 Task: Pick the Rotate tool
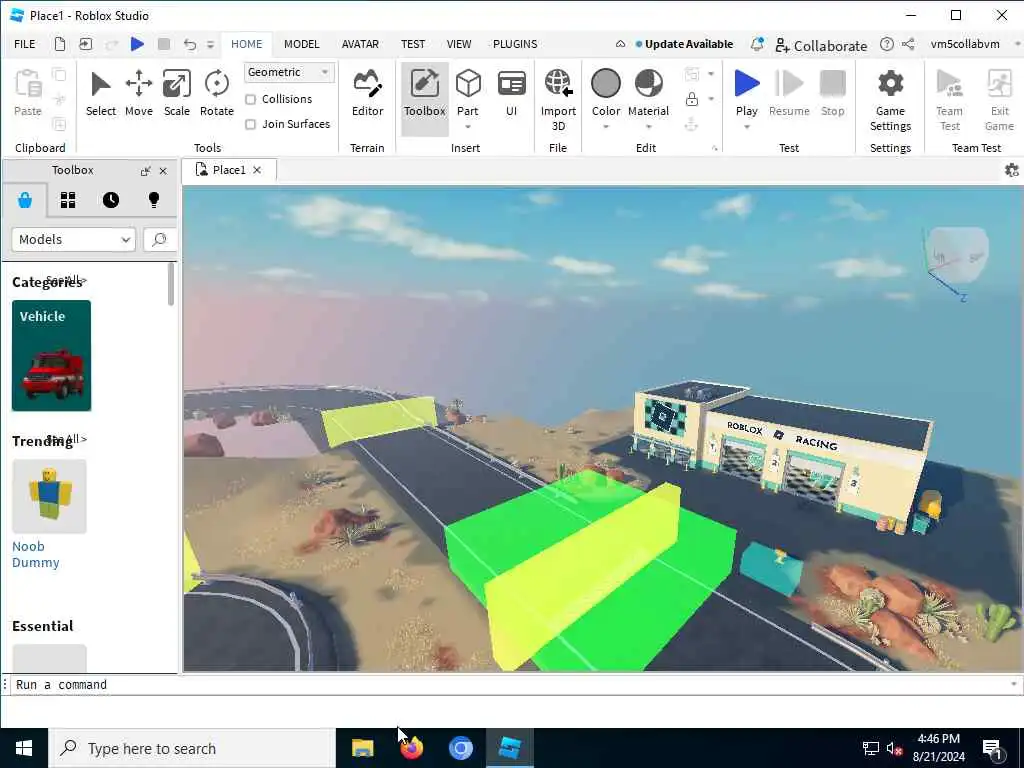[216, 94]
